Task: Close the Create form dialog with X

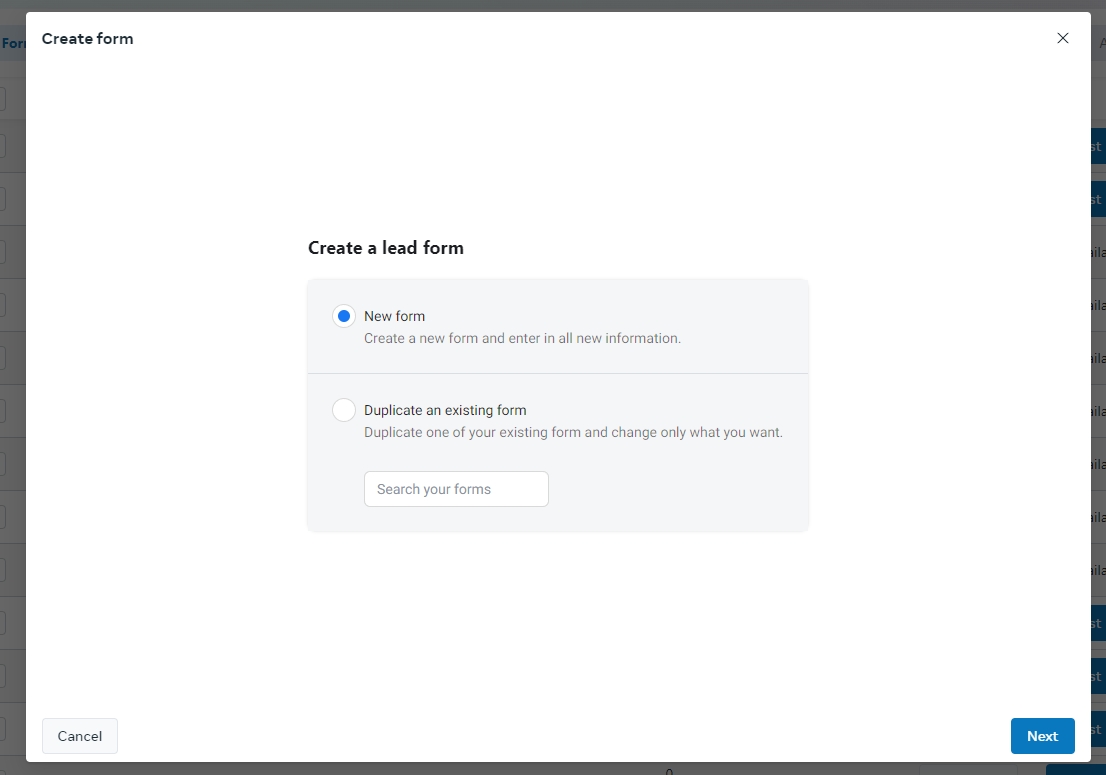Action: 1062,38
